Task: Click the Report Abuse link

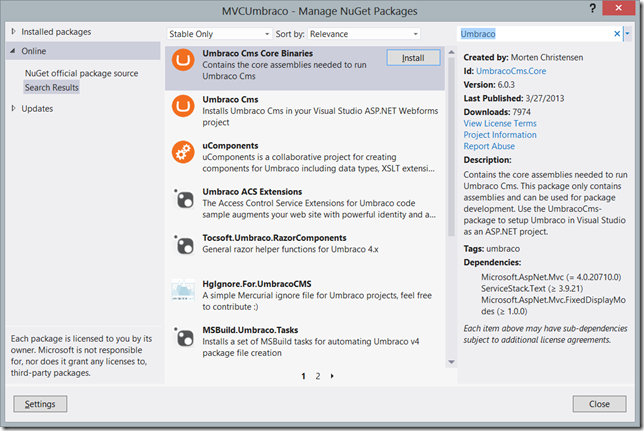Action: pyautogui.click(x=489, y=146)
